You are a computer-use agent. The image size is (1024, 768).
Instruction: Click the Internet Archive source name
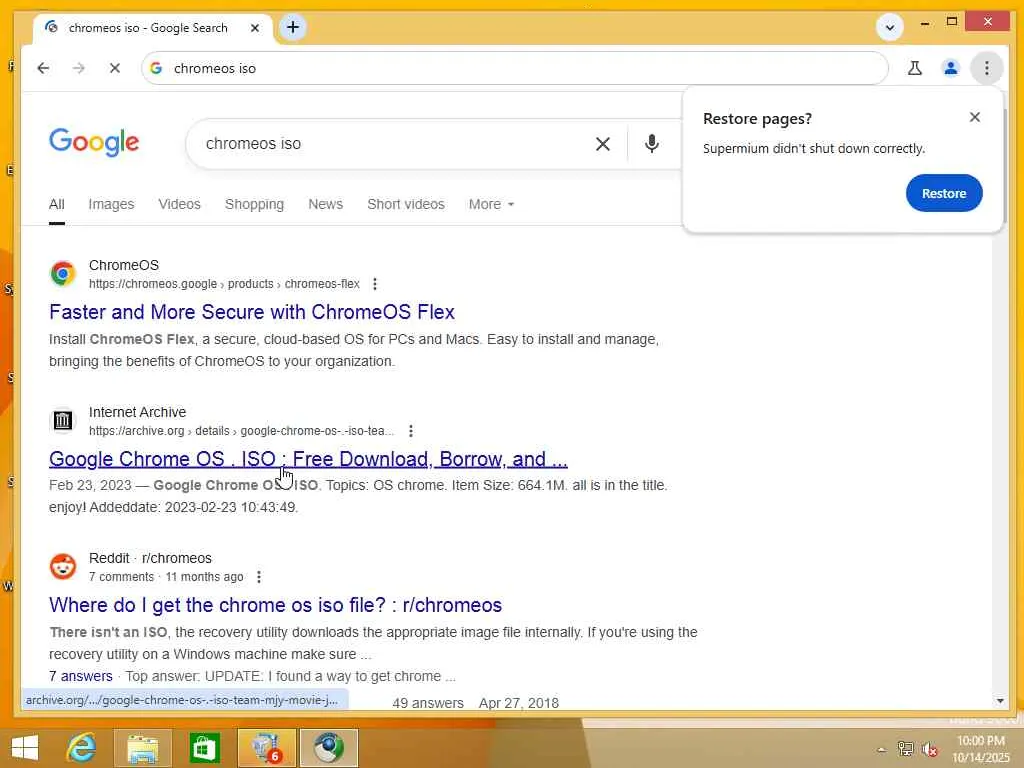click(137, 412)
